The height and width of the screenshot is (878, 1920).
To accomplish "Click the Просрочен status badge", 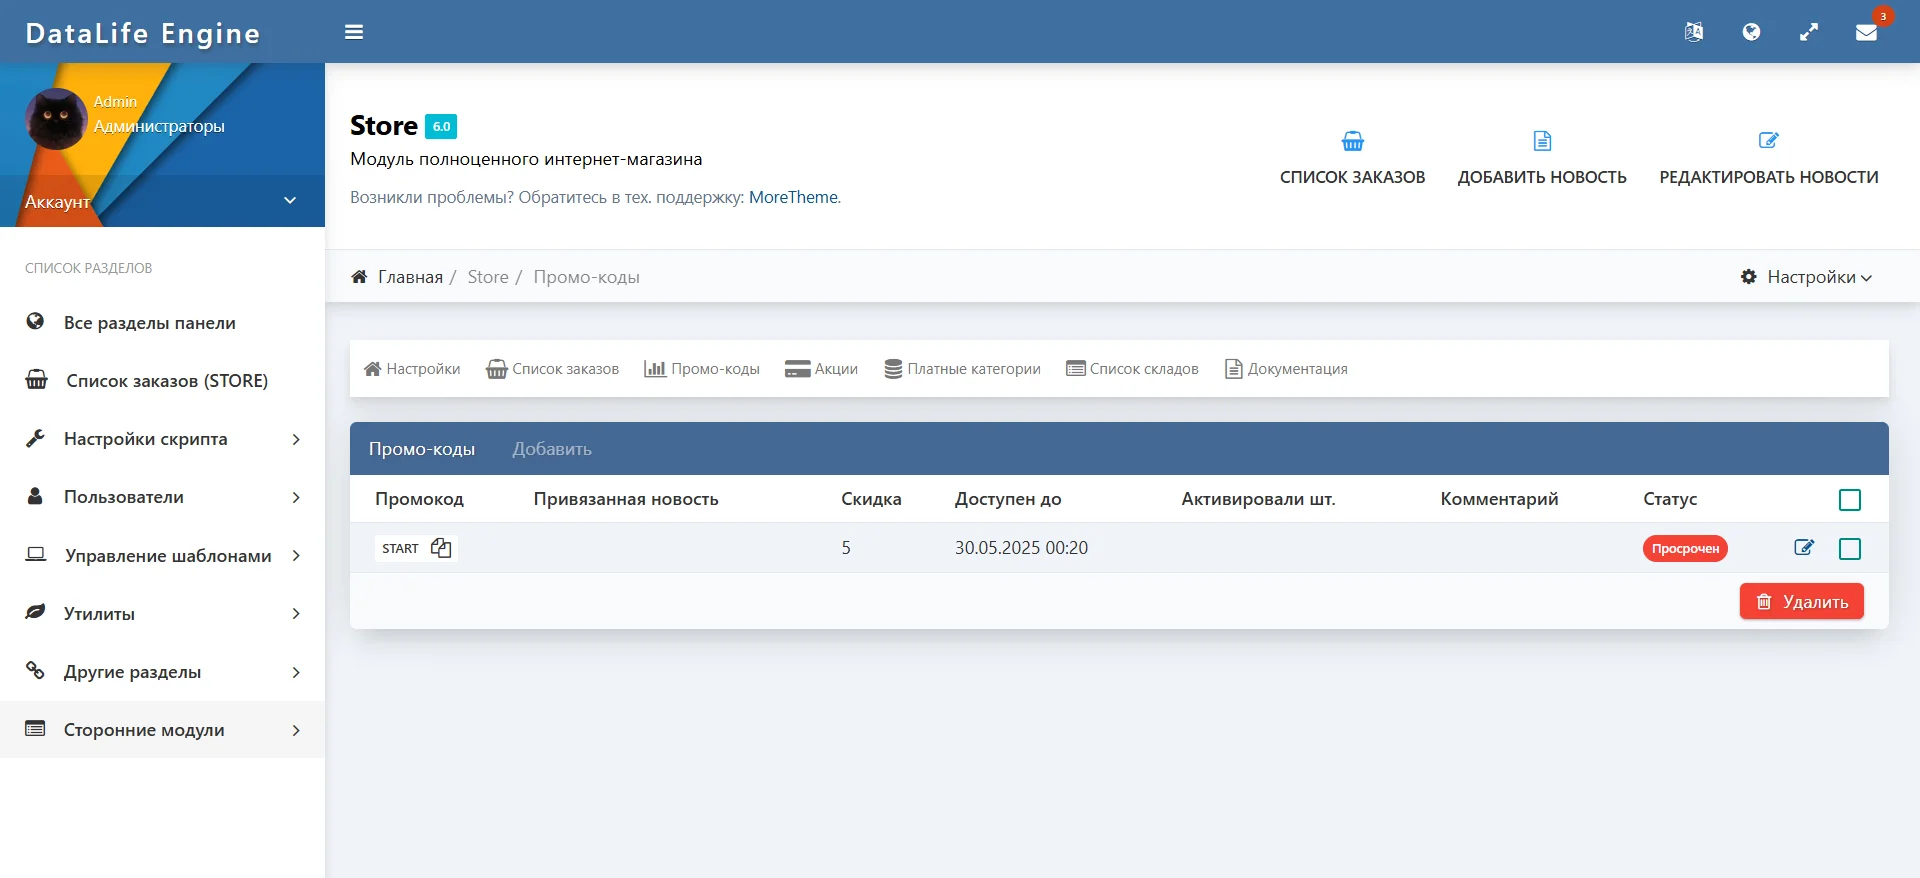I will [1685, 548].
